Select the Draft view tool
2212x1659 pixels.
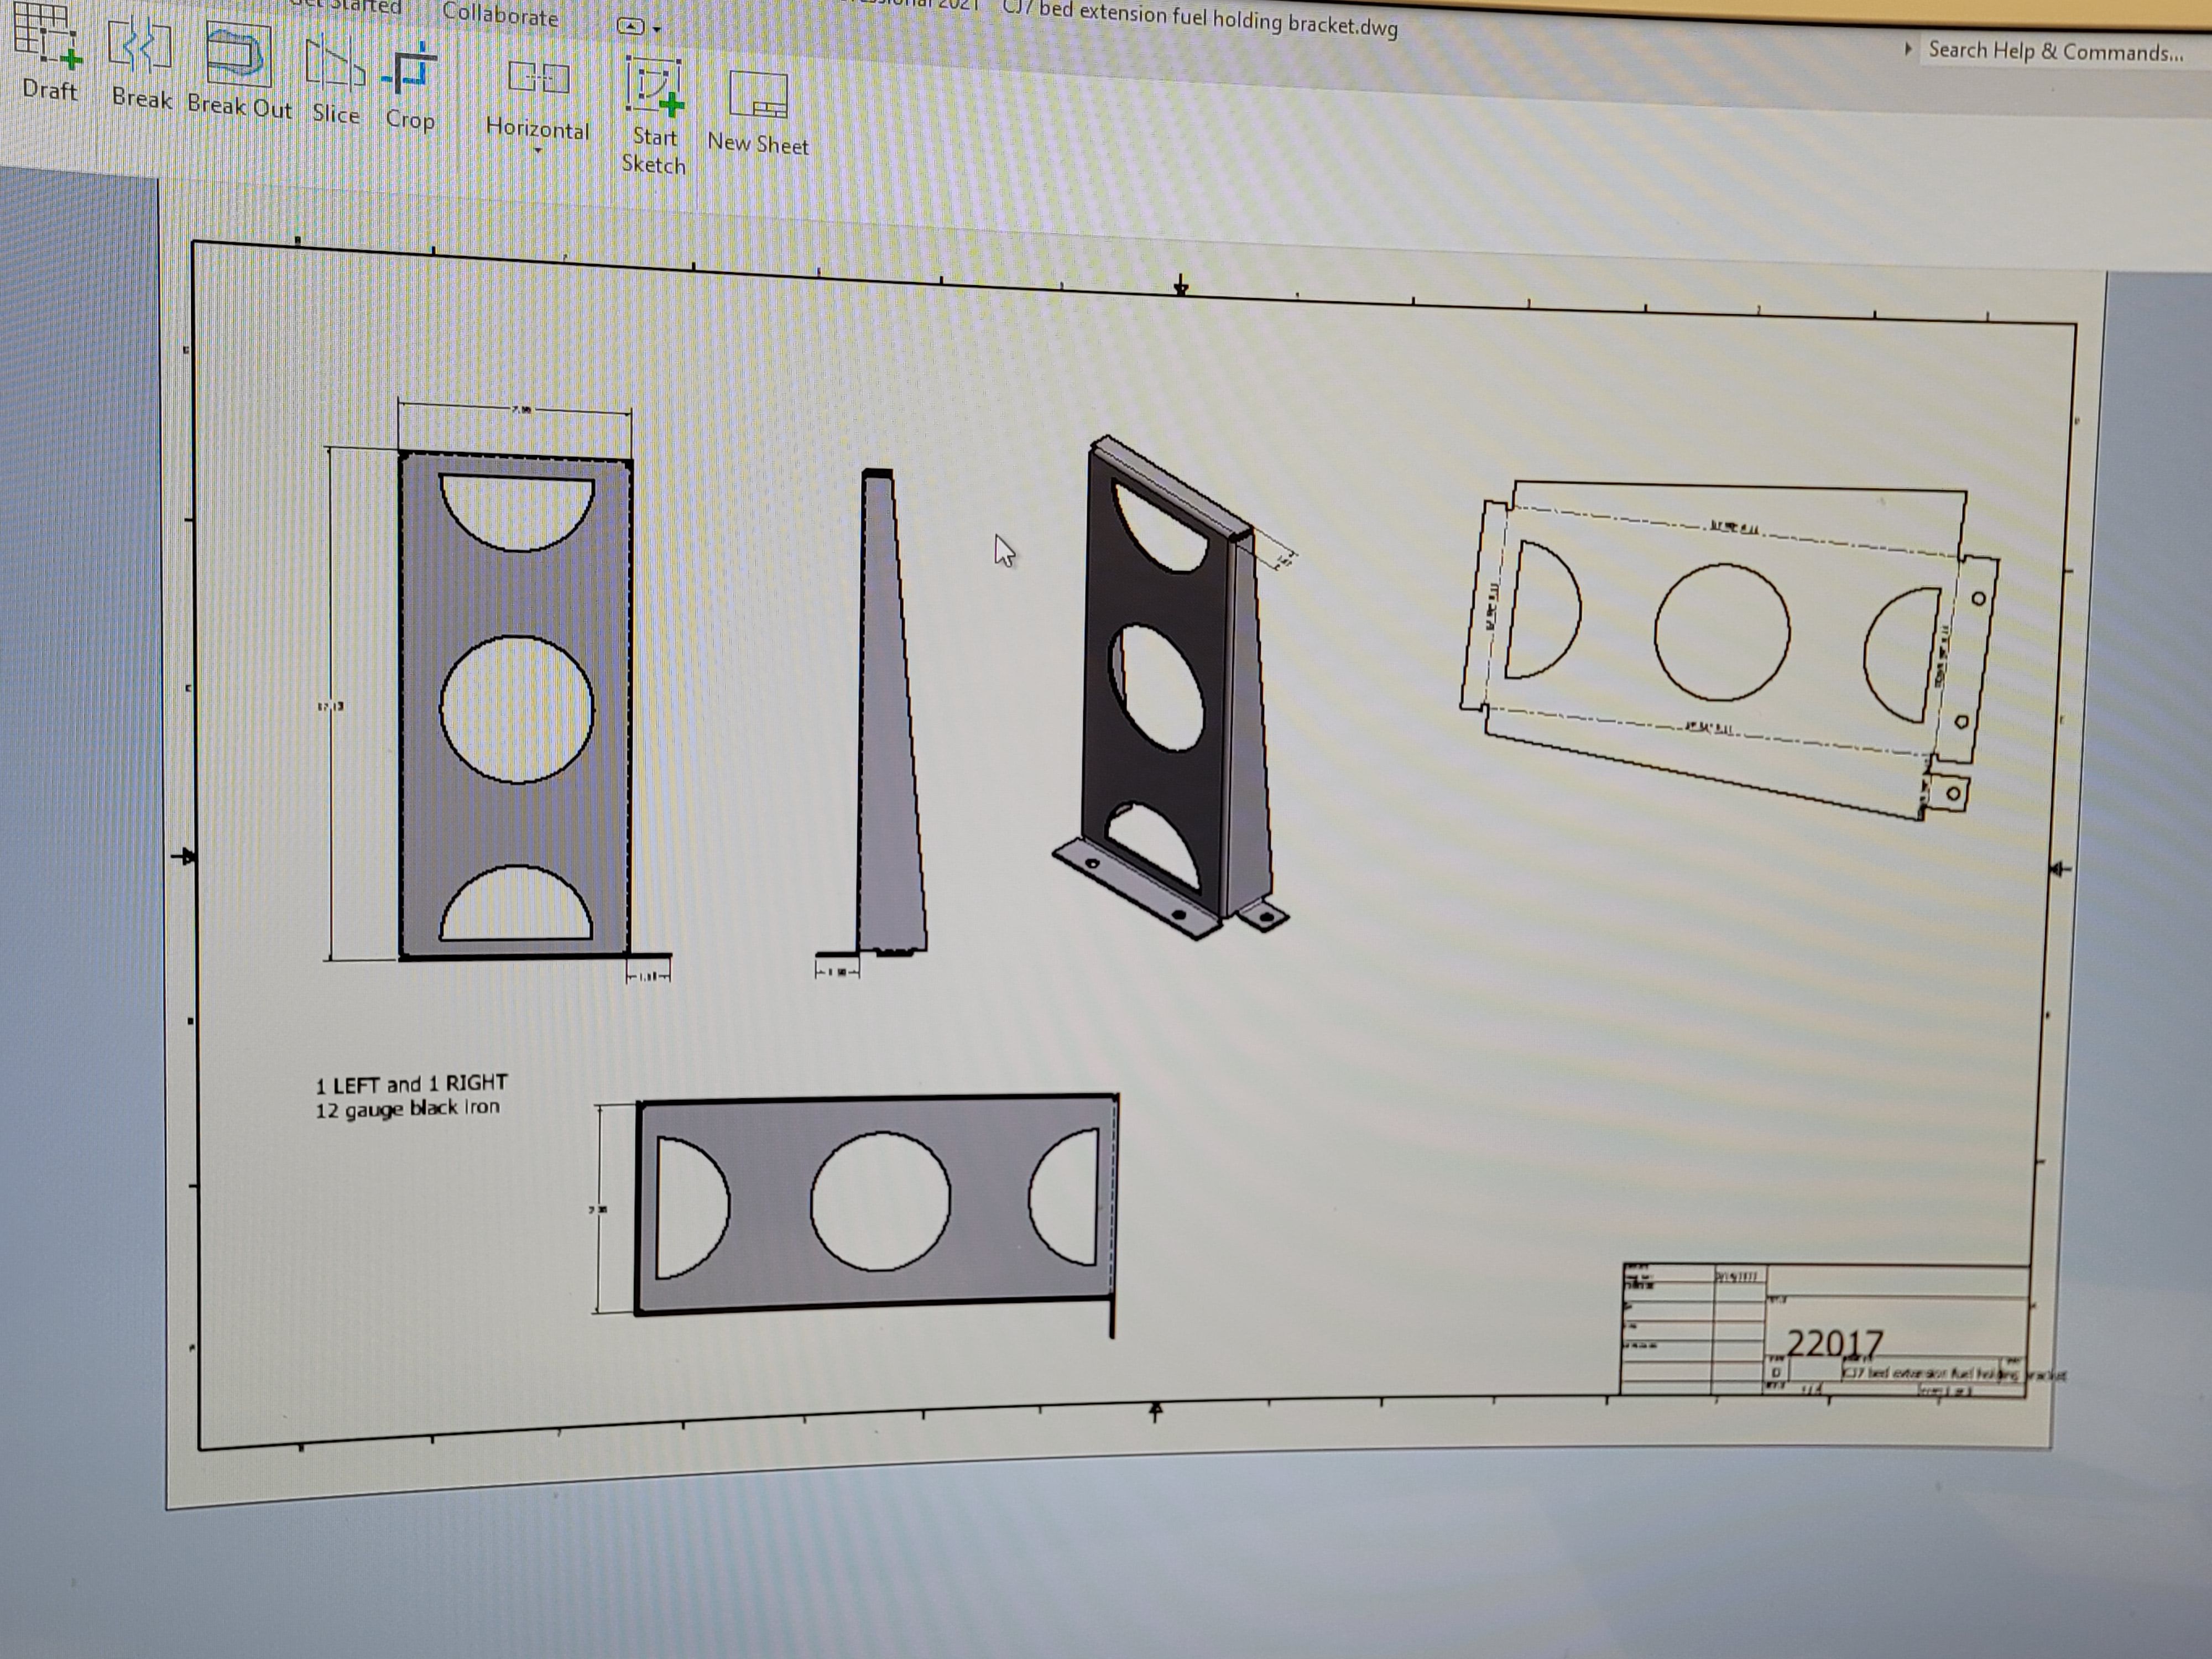(48, 52)
